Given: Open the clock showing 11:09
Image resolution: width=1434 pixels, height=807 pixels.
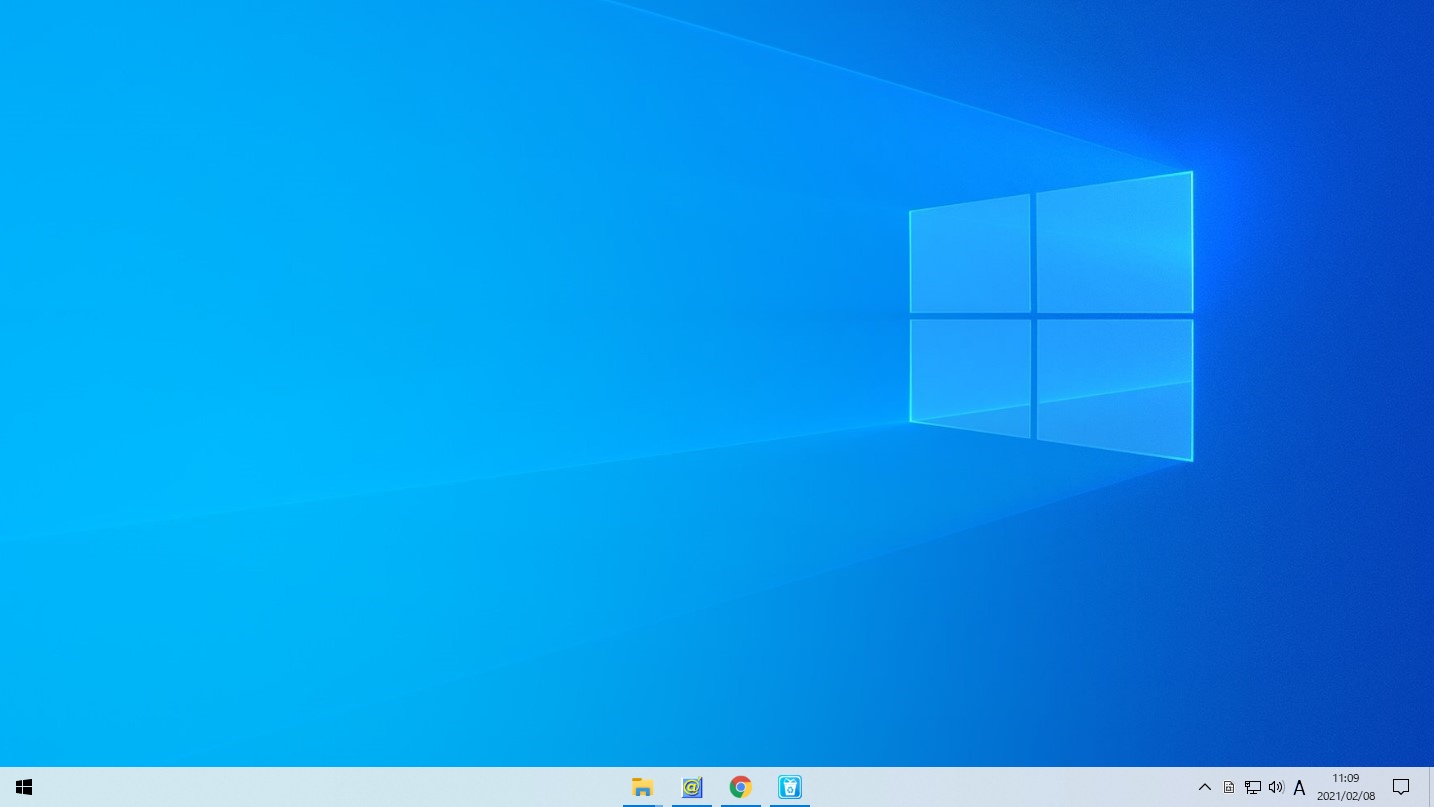Looking at the screenshot, I should pyautogui.click(x=1345, y=787).
